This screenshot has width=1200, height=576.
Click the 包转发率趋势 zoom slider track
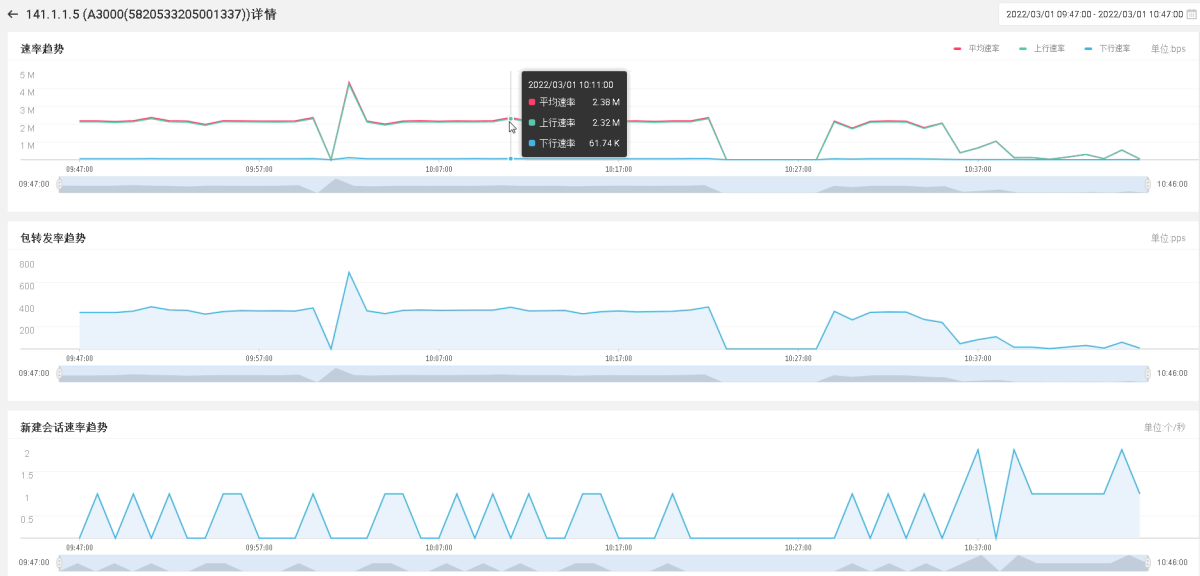pos(600,374)
